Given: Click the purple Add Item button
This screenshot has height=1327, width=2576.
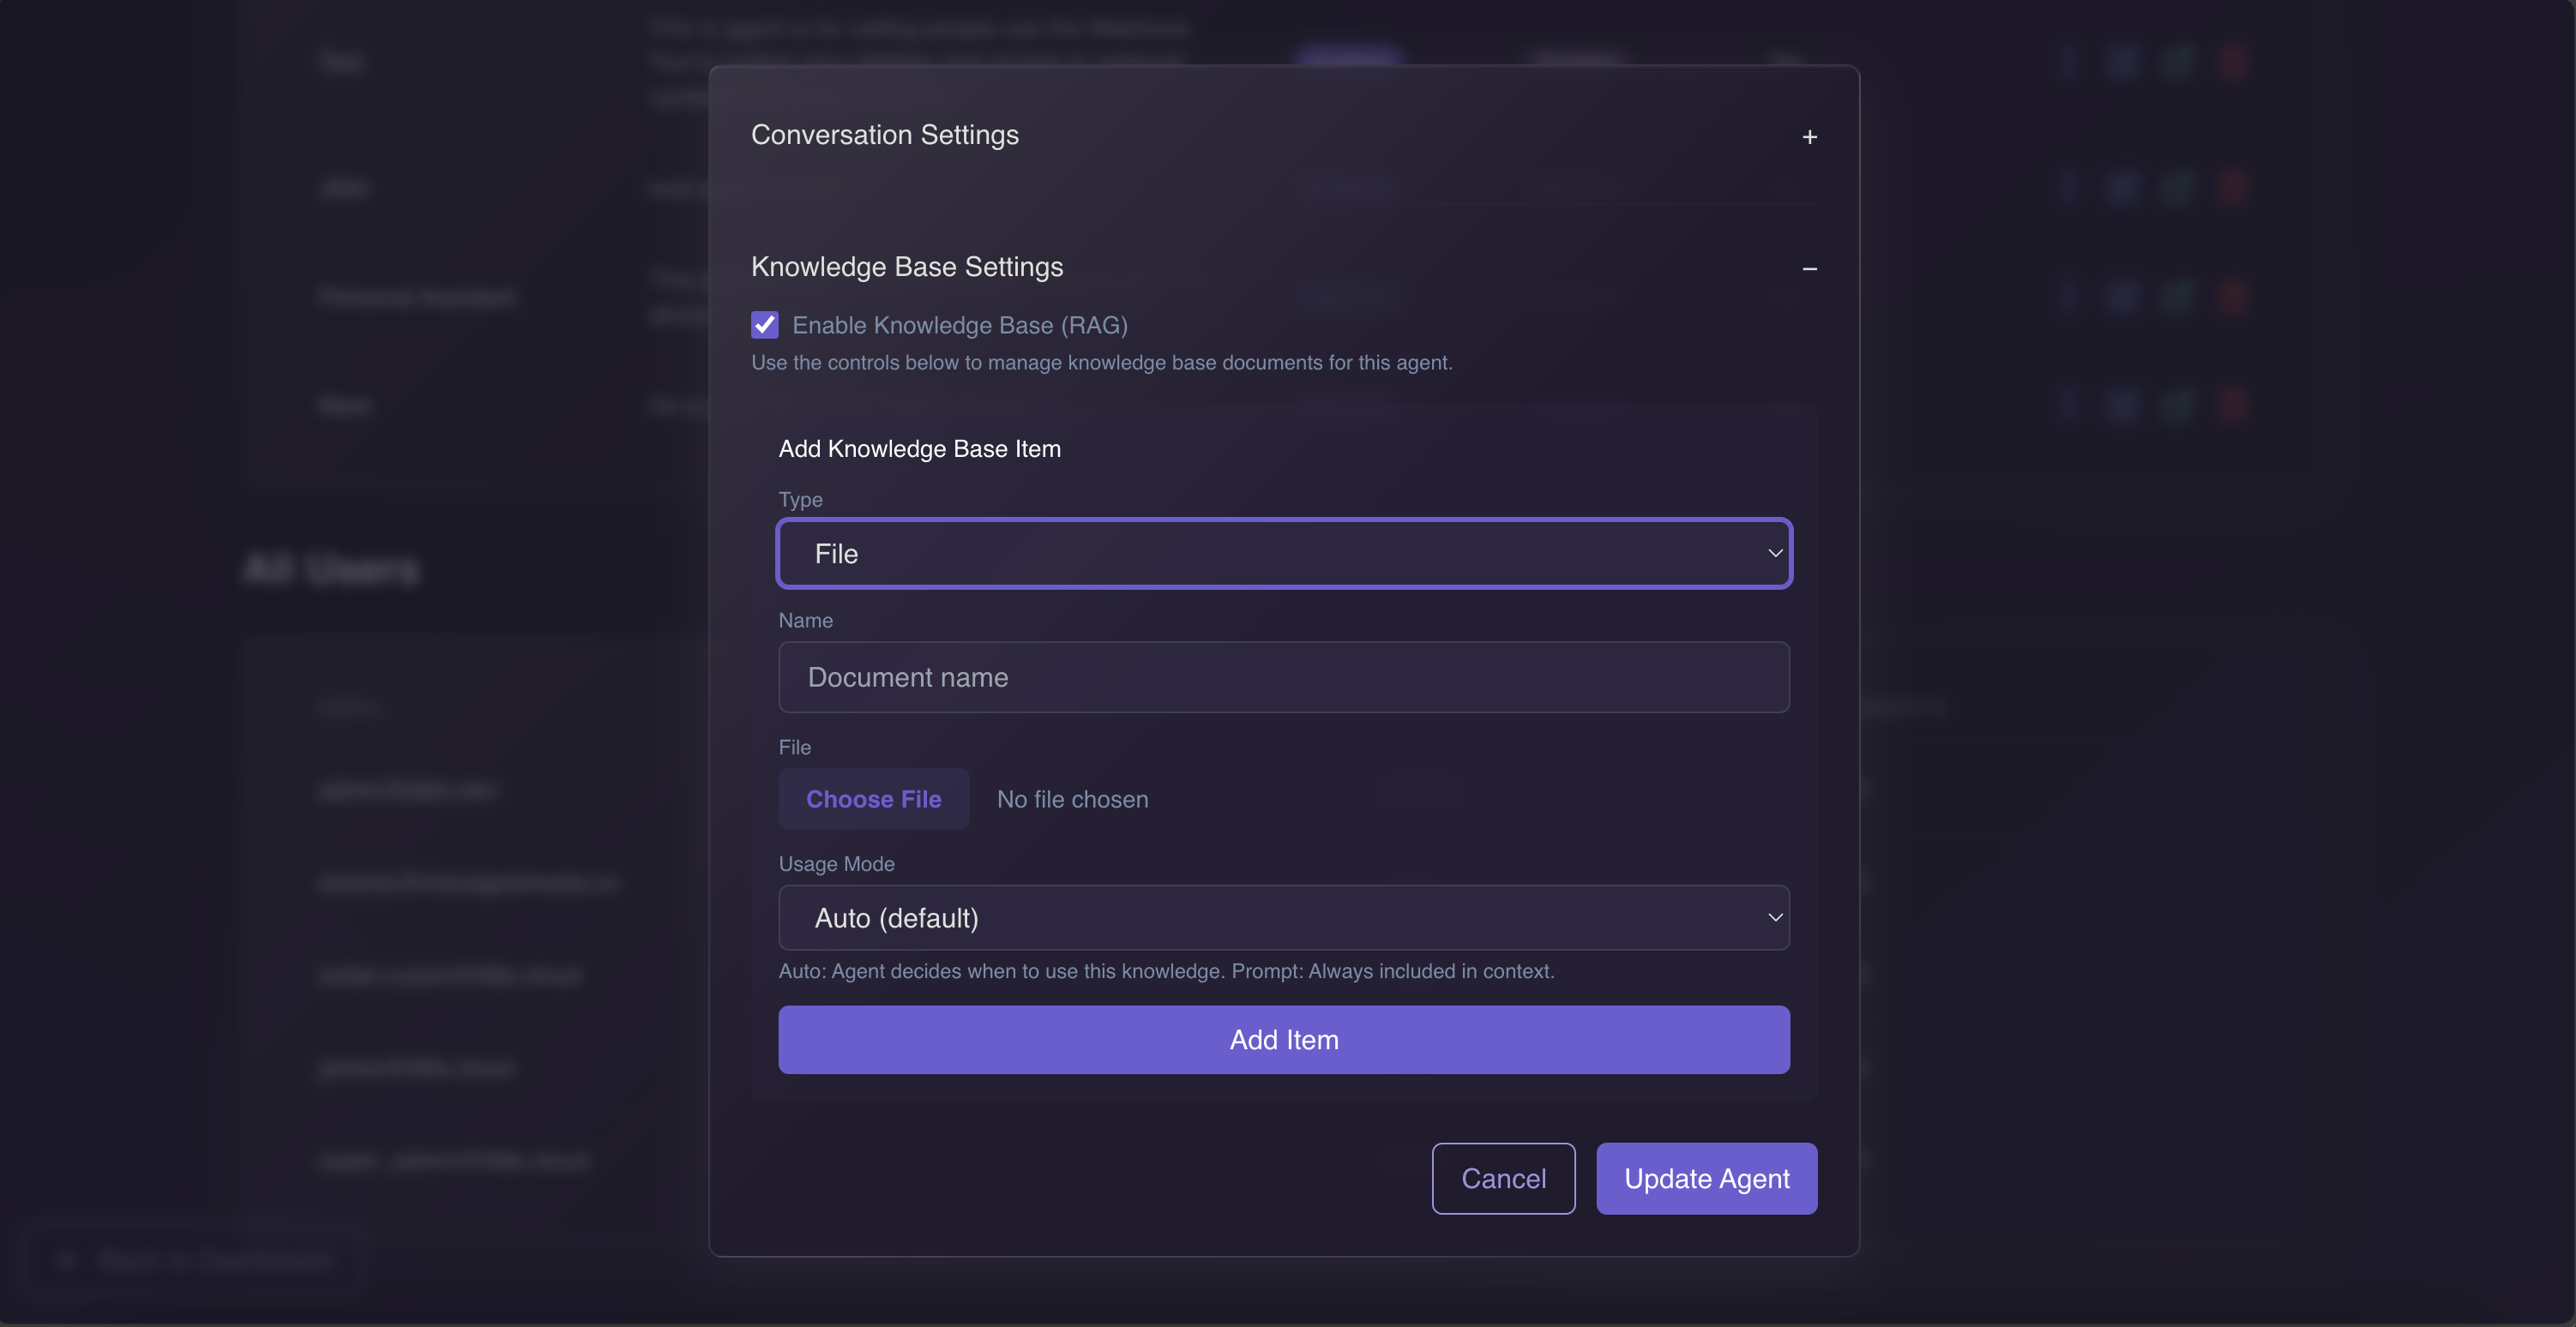Looking at the screenshot, I should 1283,1040.
